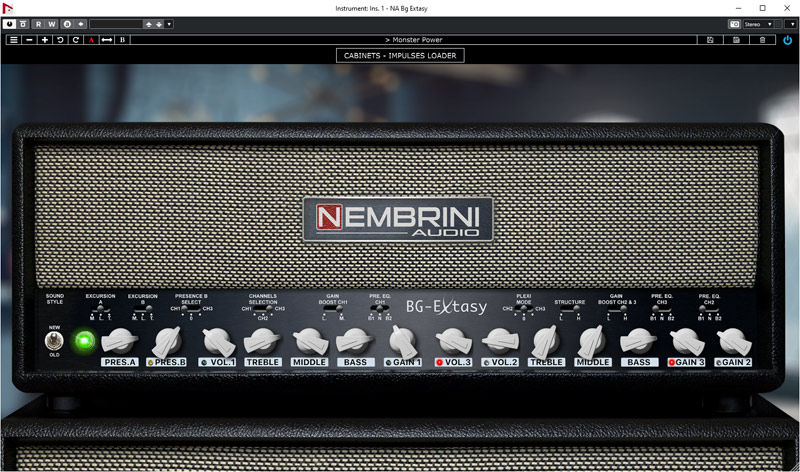Screen dimensions: 800x472
Task: Open the top-right corner dropdown arrow
Action: click(790, 23)
